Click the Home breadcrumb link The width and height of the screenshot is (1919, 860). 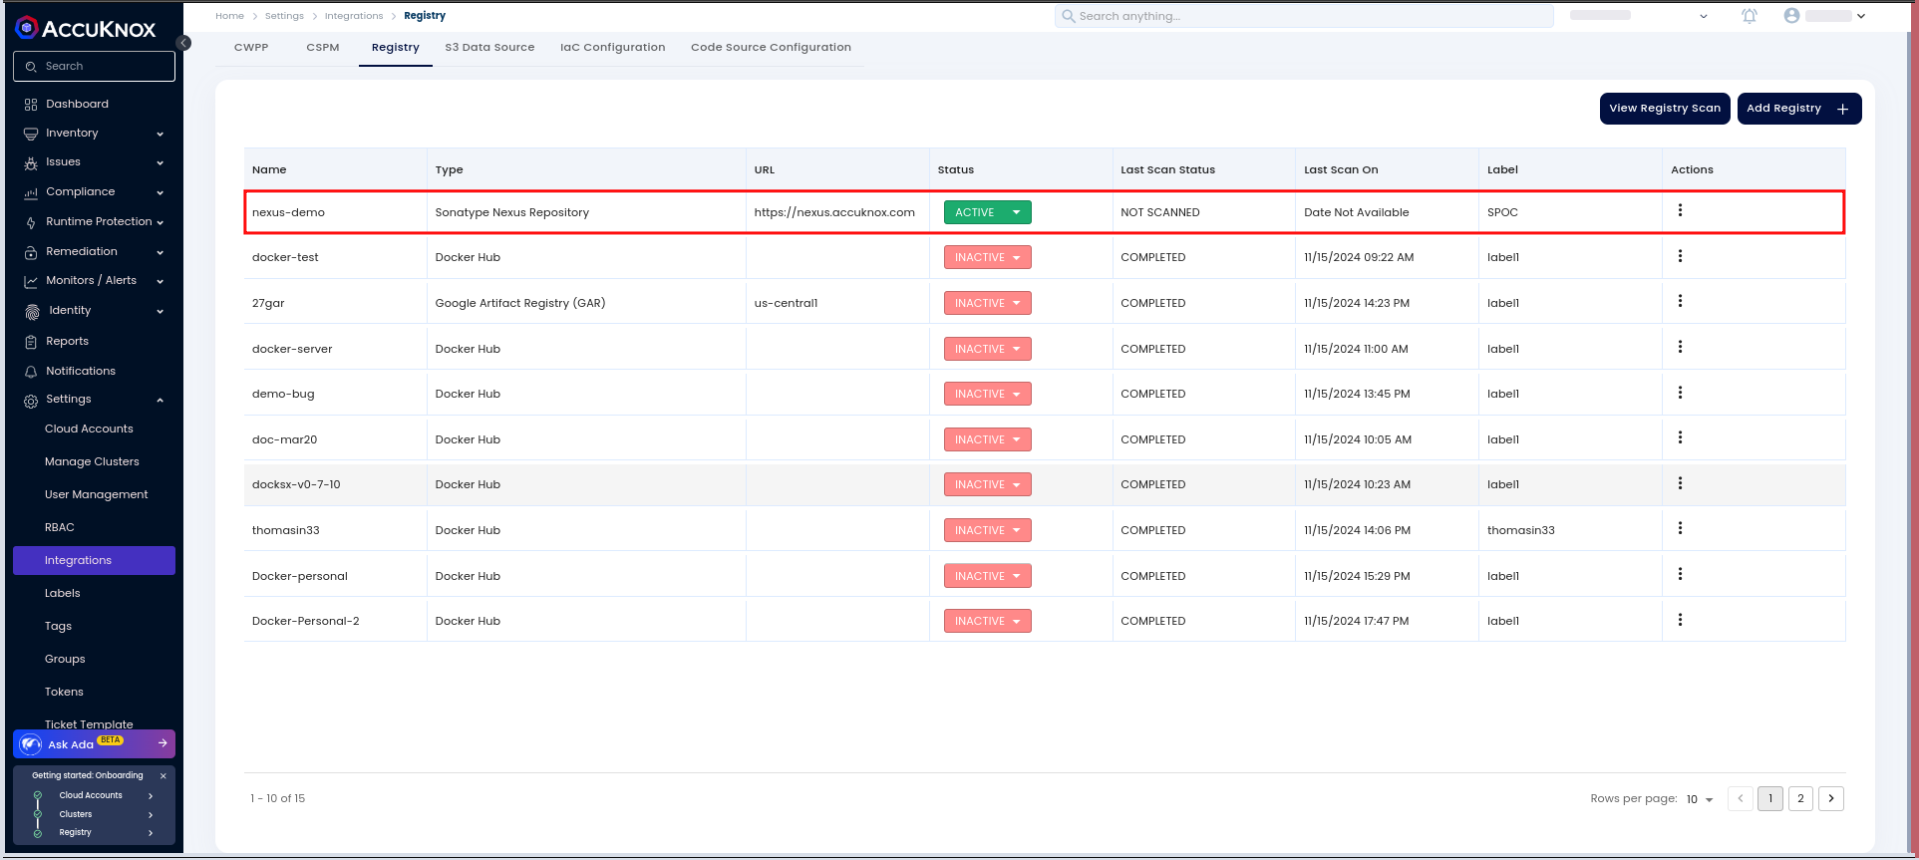tap(229, 16)
